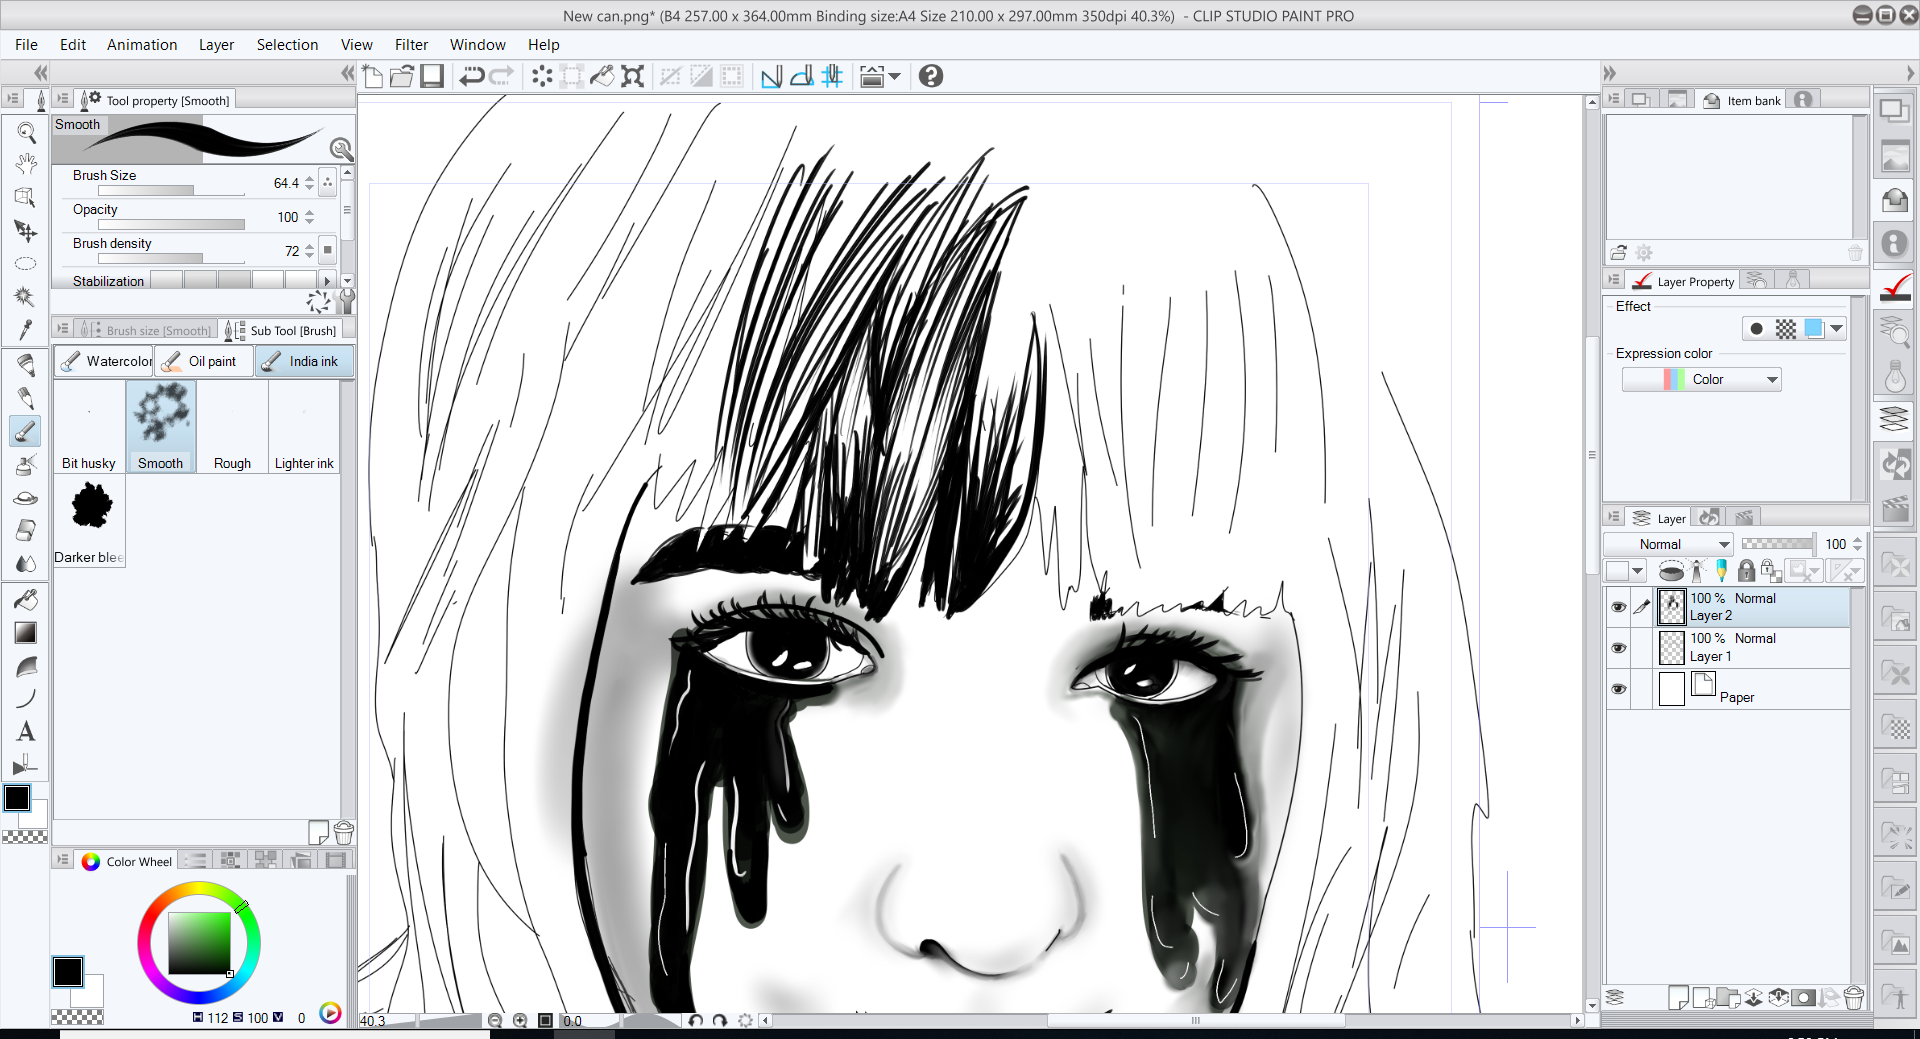Toggle Paper layer visibility eye
Image resolution: width=1920 pixels, height=1039 pixels.
[1618, 689]
